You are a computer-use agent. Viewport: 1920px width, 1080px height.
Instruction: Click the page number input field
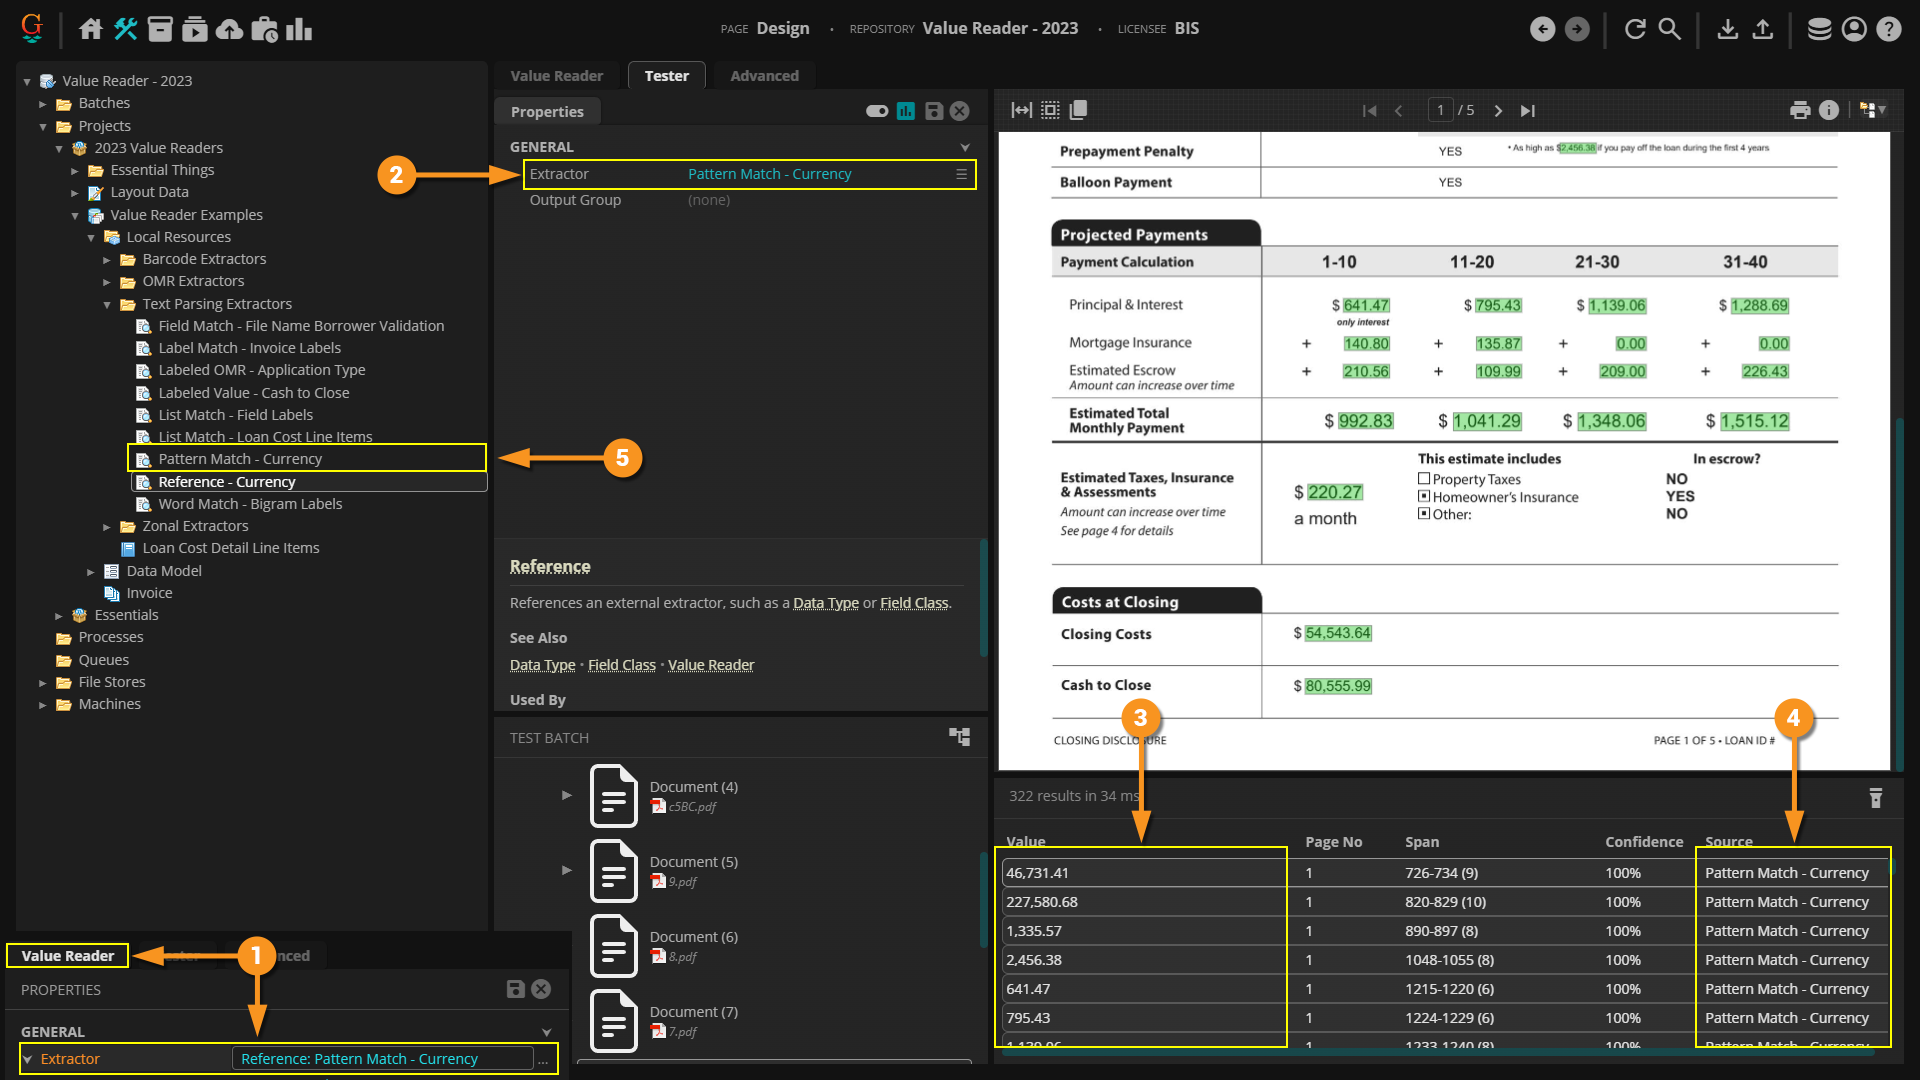pos(1440,110)
